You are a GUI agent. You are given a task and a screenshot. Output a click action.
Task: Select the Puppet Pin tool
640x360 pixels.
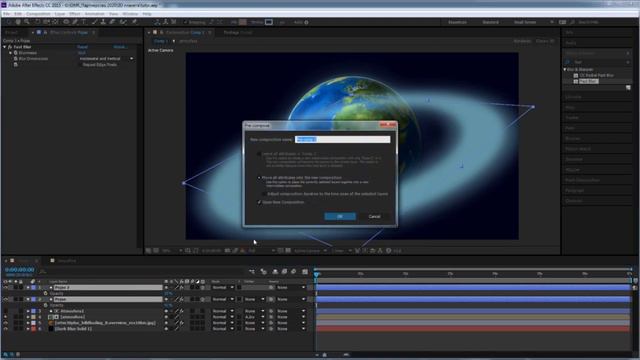point(134,22)
